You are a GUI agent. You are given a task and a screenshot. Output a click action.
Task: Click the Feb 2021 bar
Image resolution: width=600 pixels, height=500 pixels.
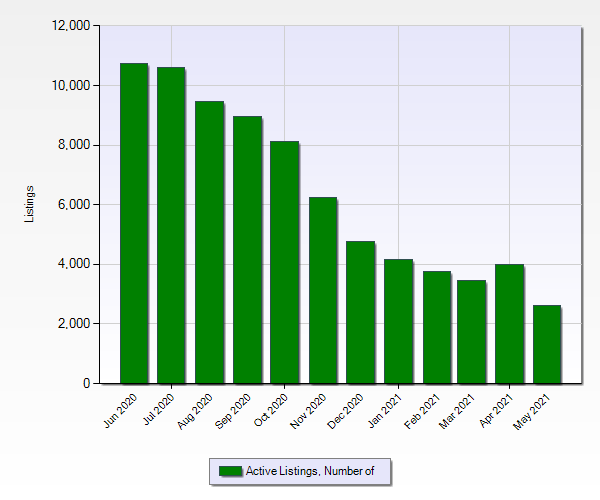point(436,327)
